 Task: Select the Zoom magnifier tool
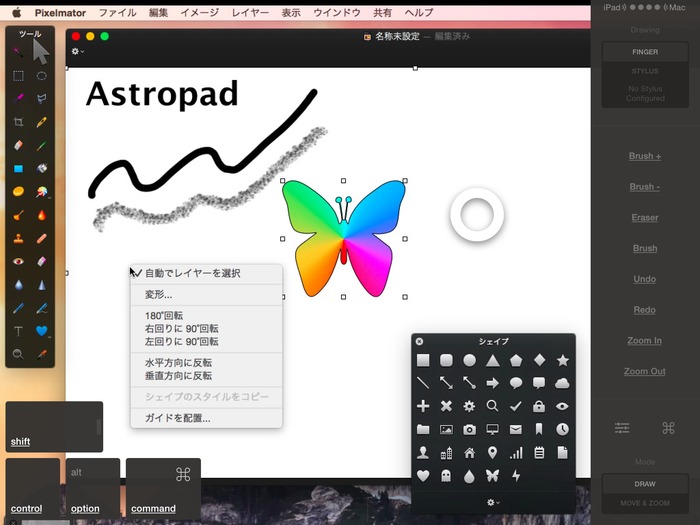click(18, 354)
